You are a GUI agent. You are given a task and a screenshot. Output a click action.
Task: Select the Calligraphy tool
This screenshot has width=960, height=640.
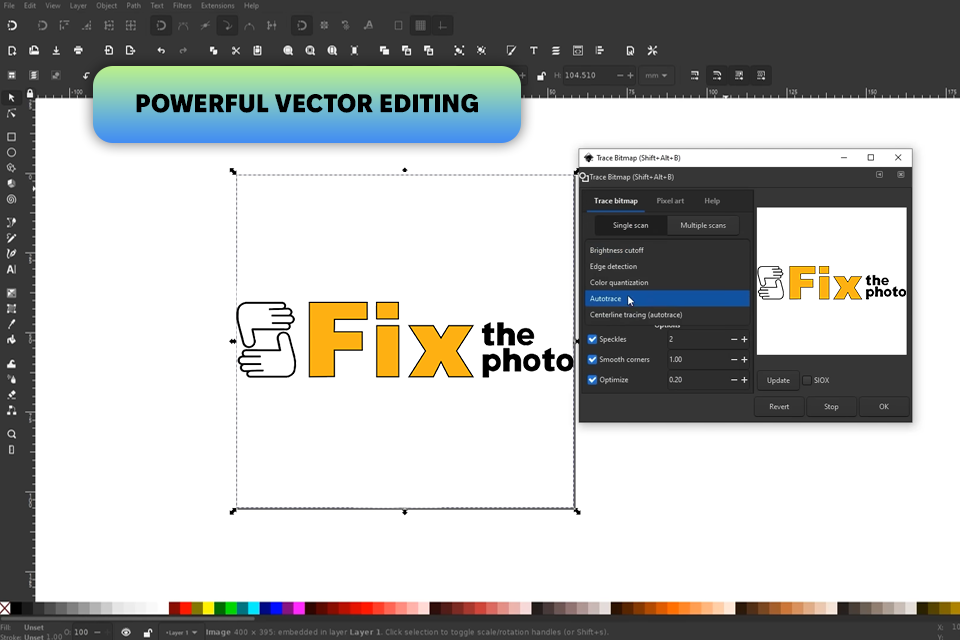tap(11, 254)
